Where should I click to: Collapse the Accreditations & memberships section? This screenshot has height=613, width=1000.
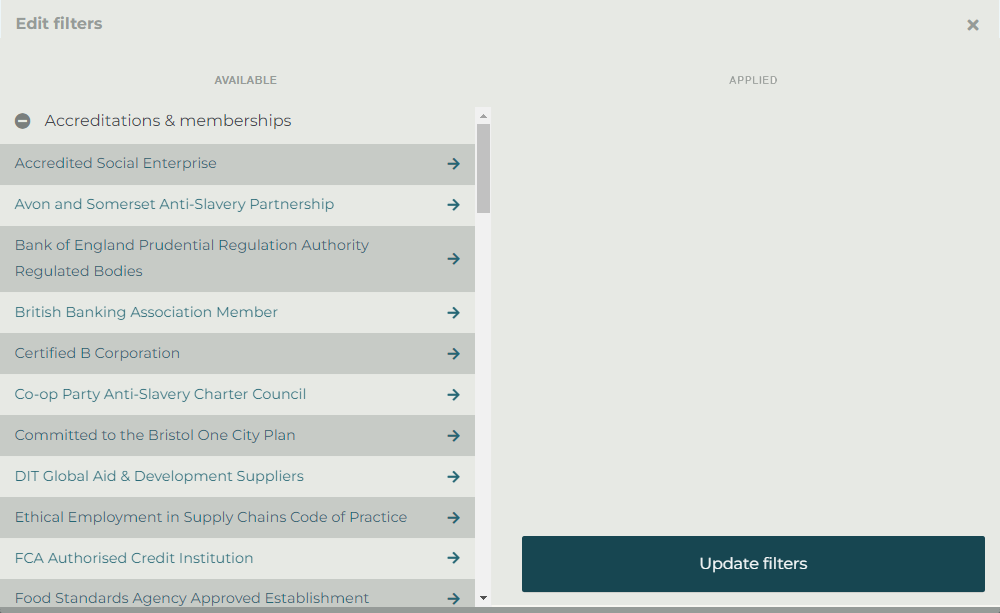point(22,121)
